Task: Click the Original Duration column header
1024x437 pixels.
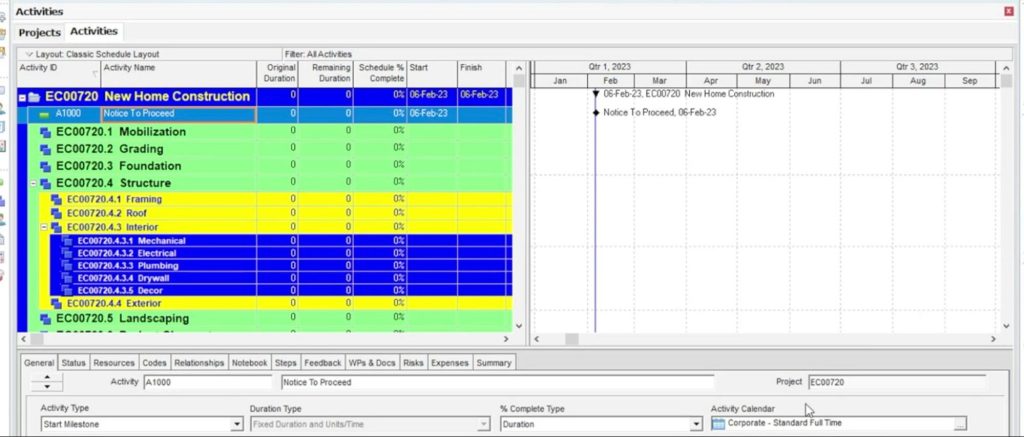Action: (278, 74)
